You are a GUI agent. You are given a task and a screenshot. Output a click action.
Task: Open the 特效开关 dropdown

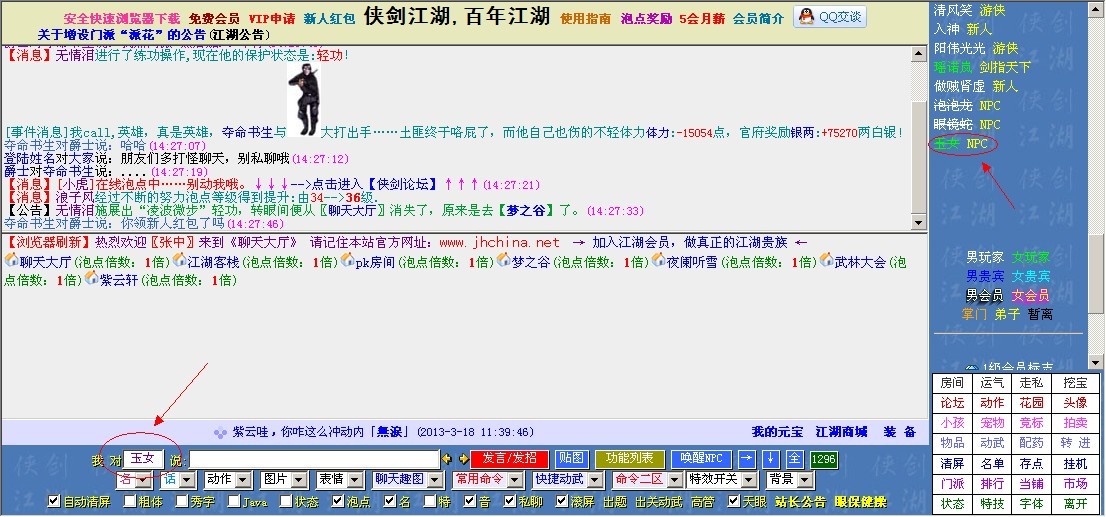pyautogui.click(x=722, y=480)
